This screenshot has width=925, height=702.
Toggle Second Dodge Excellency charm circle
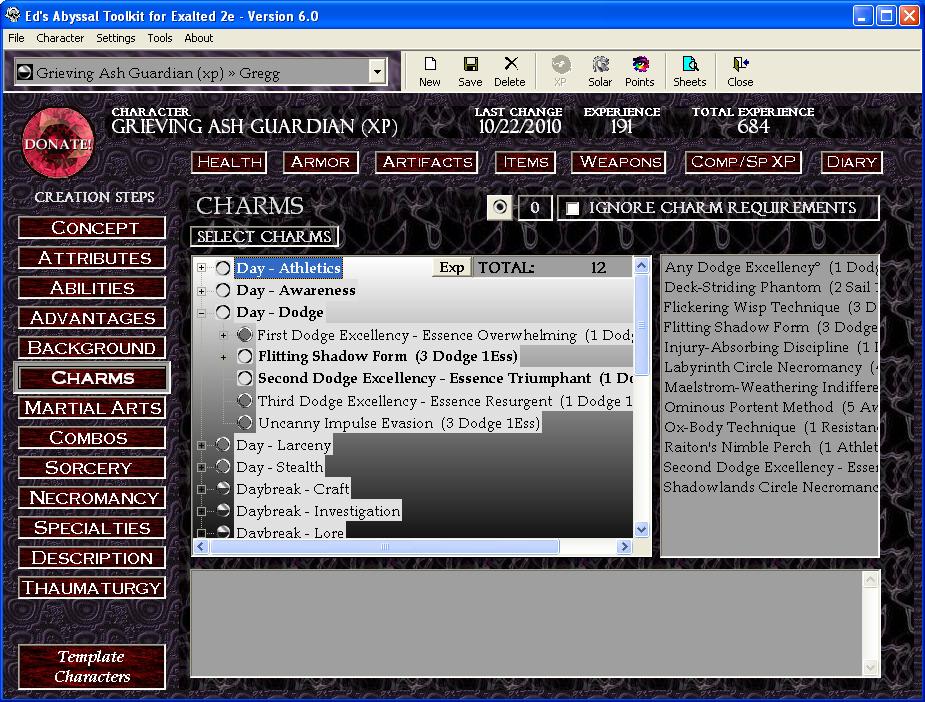245,378
